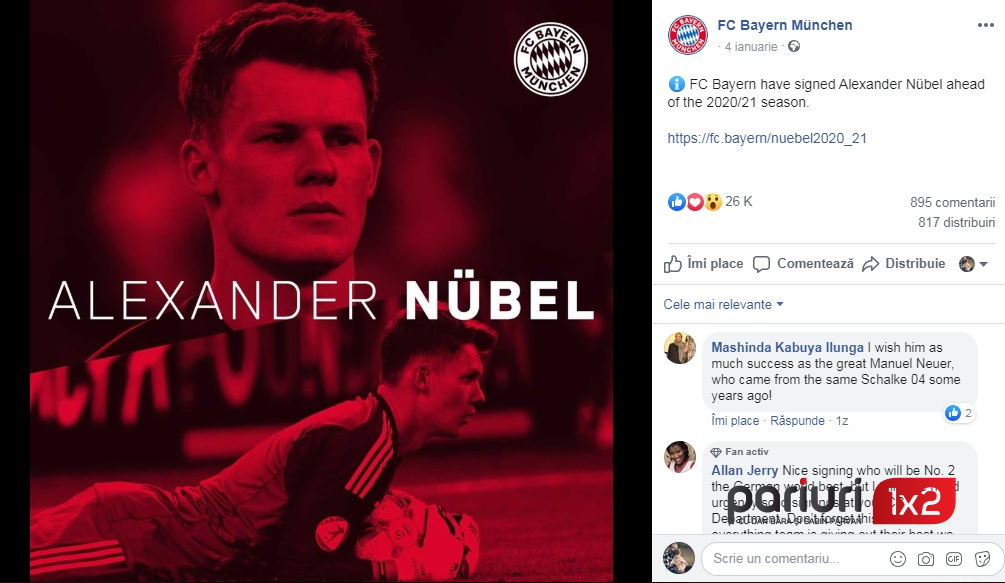Click the public globe audience icon

(x=793, y=46)
